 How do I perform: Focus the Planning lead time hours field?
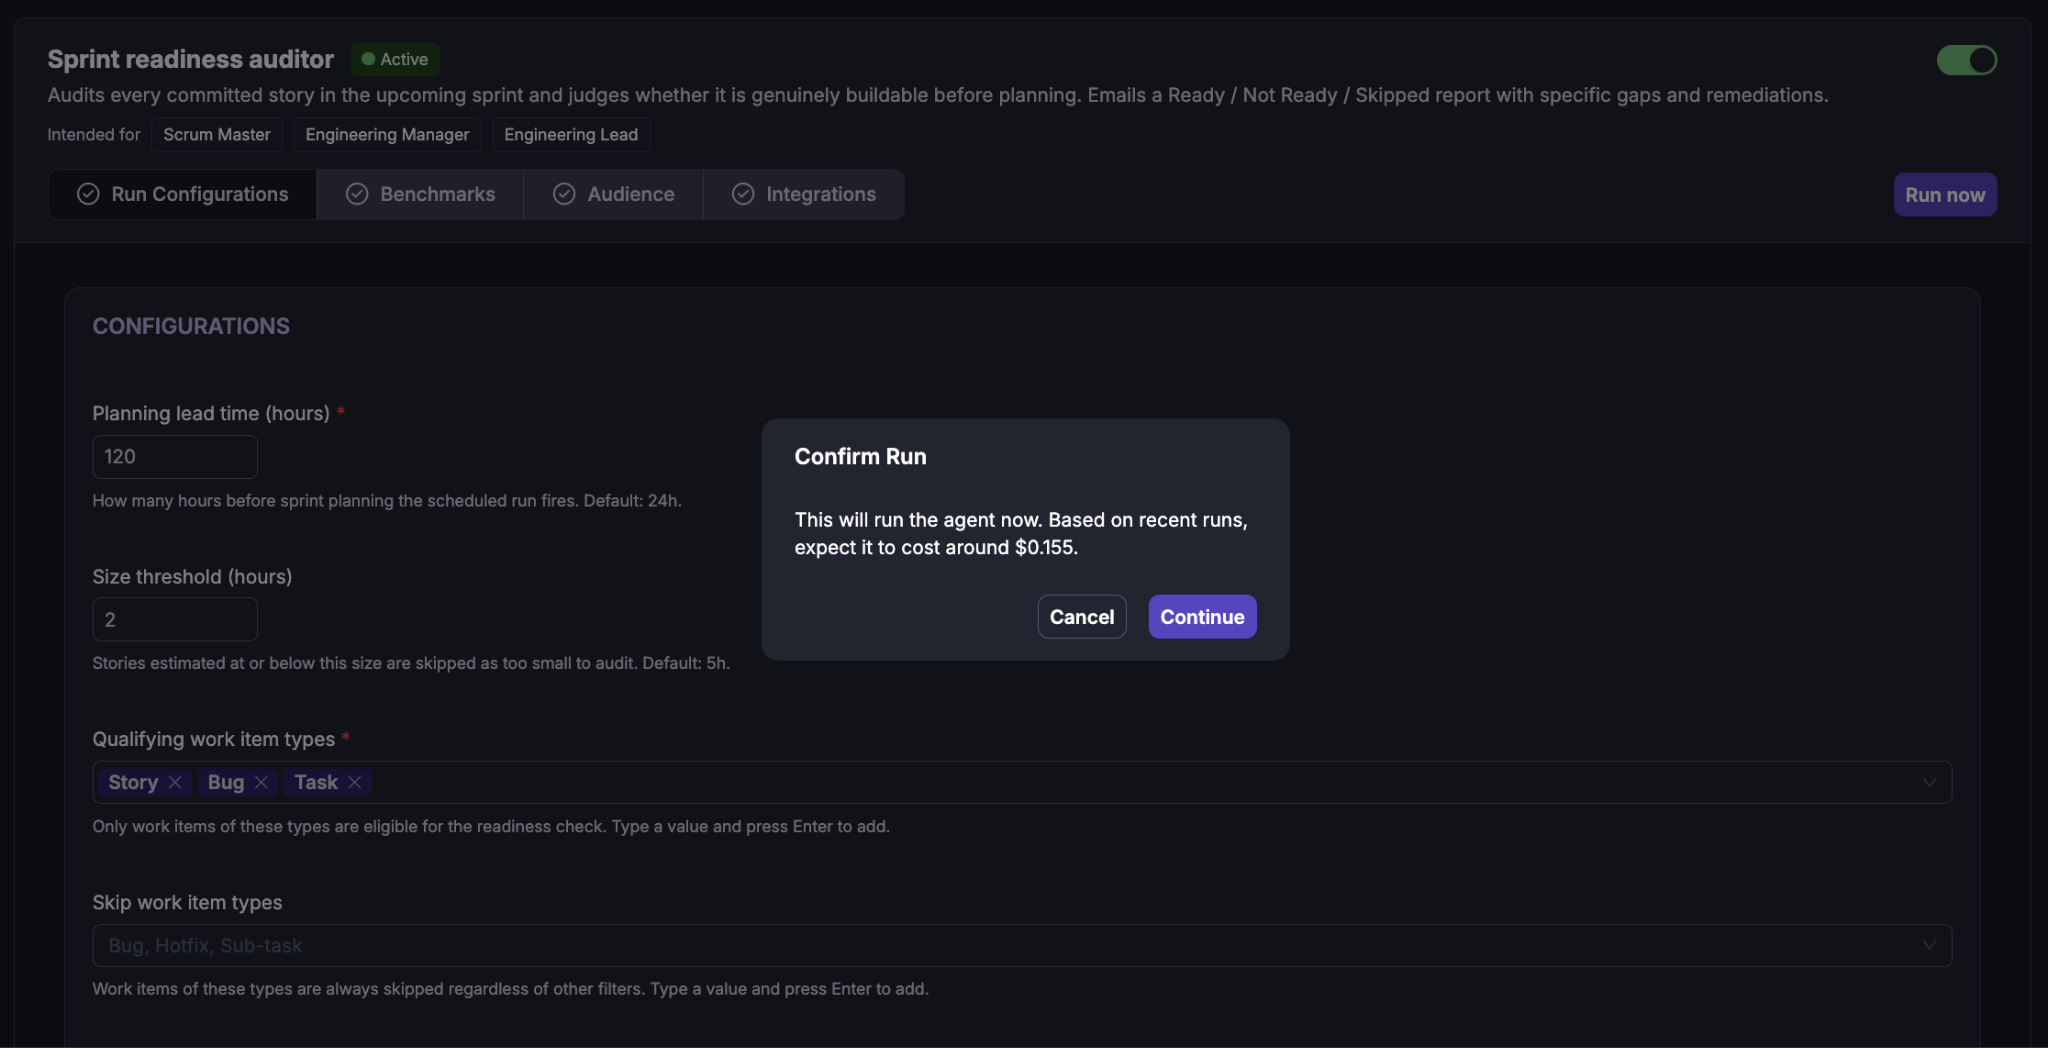(x=175, y=456)
